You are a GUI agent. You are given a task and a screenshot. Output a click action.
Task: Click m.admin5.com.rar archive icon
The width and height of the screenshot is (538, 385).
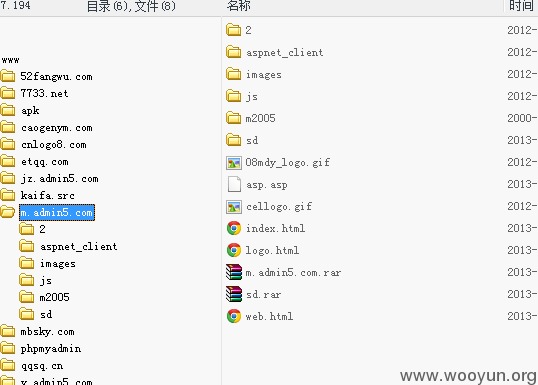coord(234,272)
